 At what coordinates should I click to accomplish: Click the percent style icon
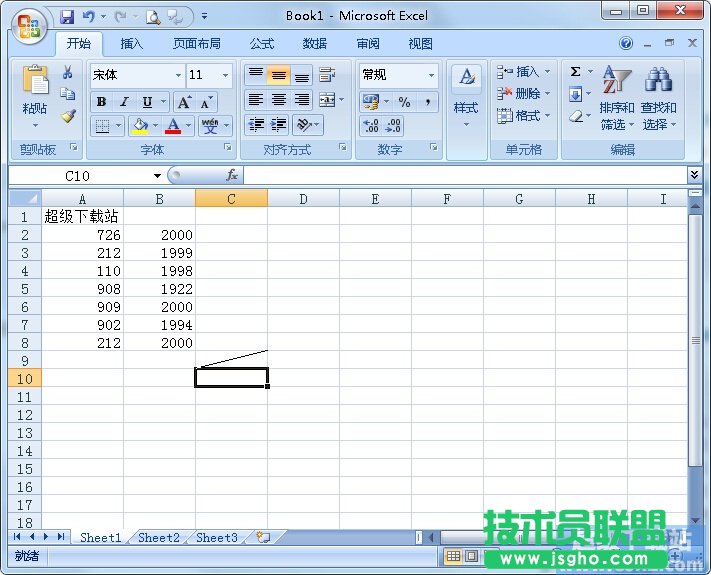click(x=404, y=102)
